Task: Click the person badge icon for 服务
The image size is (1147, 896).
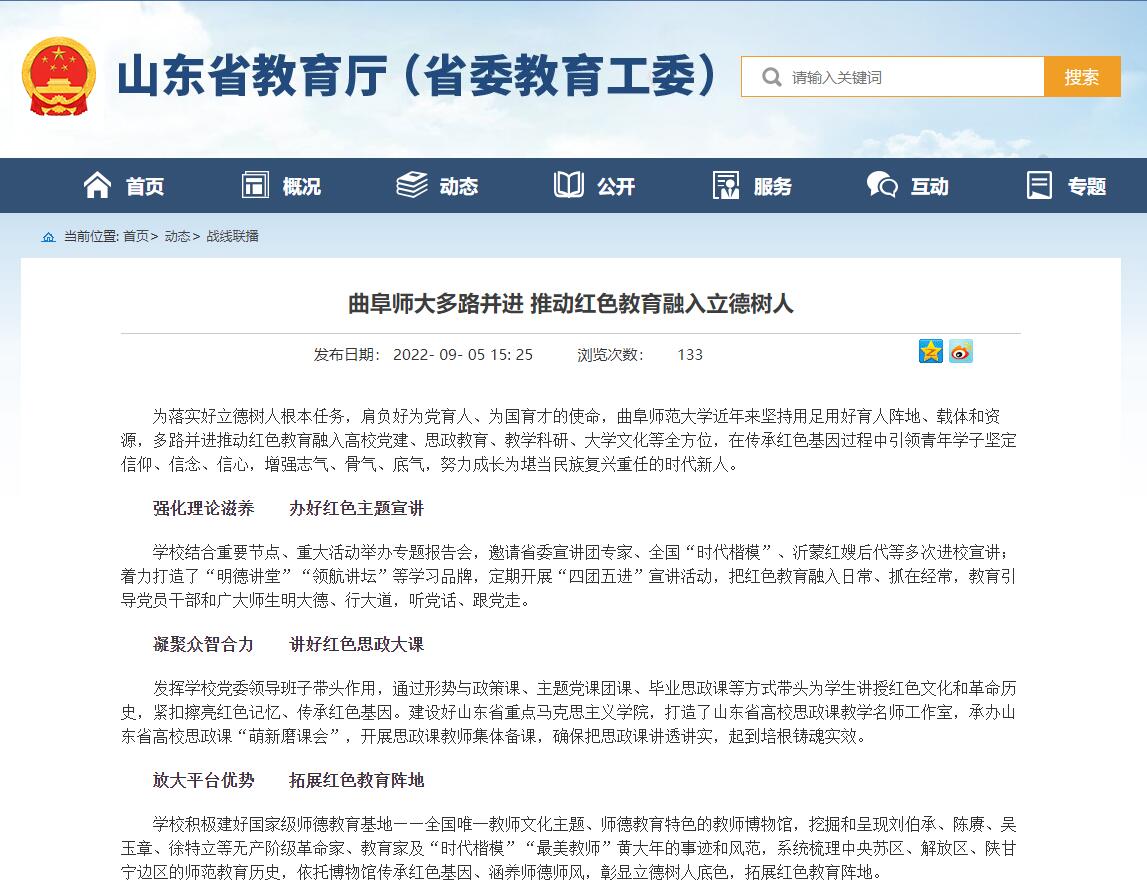Action: coord(725,185)
